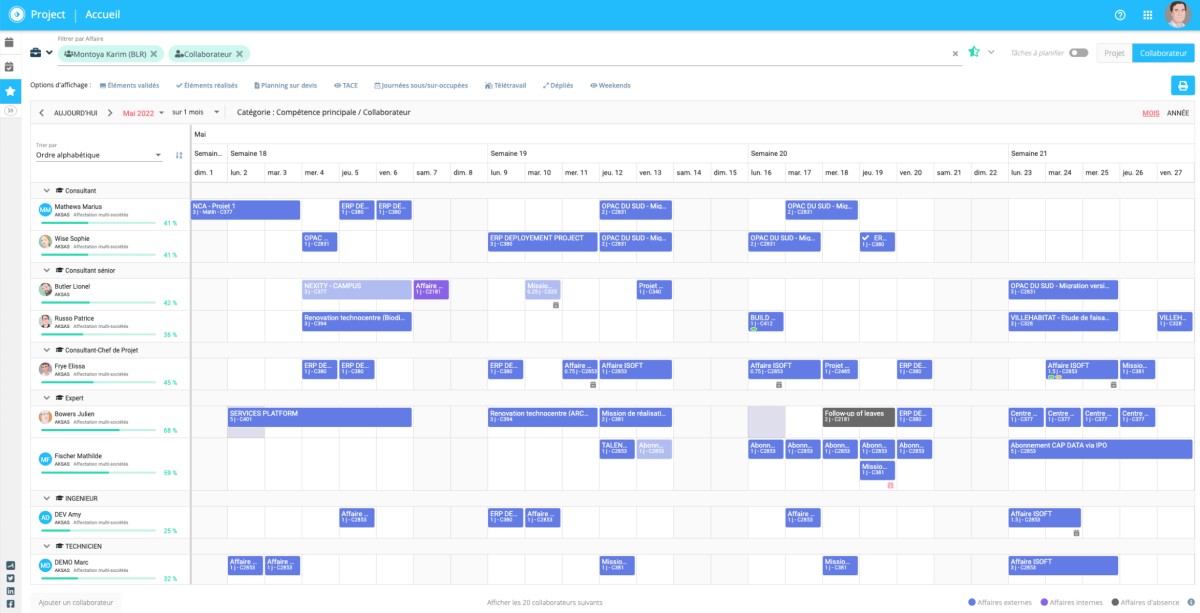
Task: Open the Ordre alphabétique sort dropdown
Action: [99, 155]
